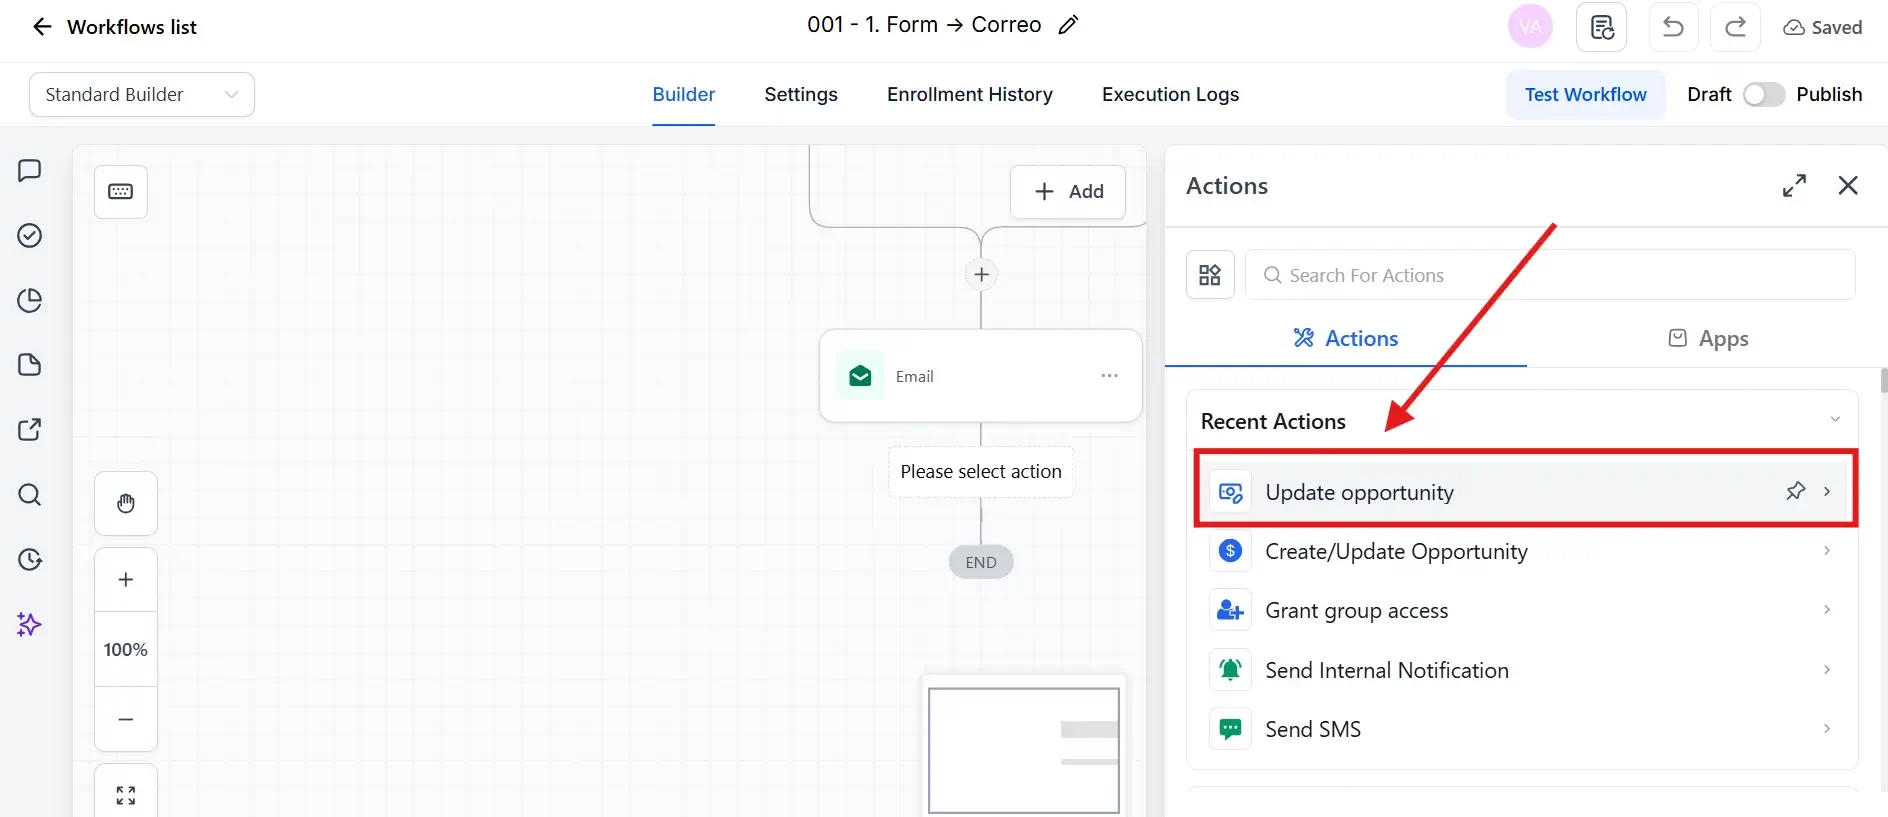Open Standard Builder dropdown

[x=142, y=94]
